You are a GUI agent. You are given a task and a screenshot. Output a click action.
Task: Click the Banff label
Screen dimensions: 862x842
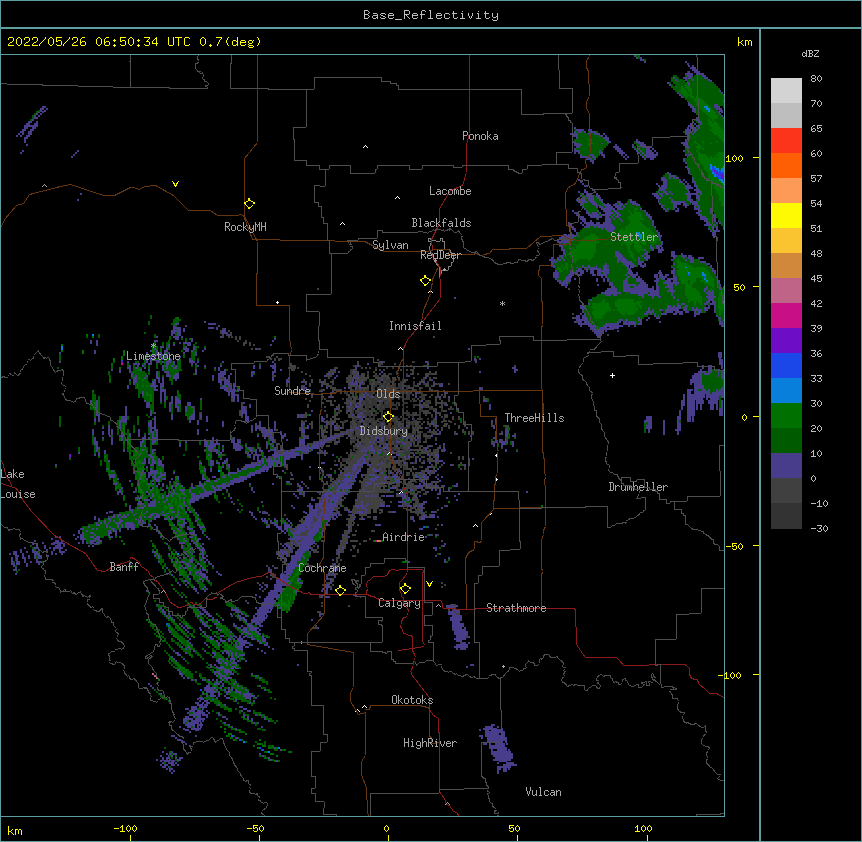coord(124,567)
